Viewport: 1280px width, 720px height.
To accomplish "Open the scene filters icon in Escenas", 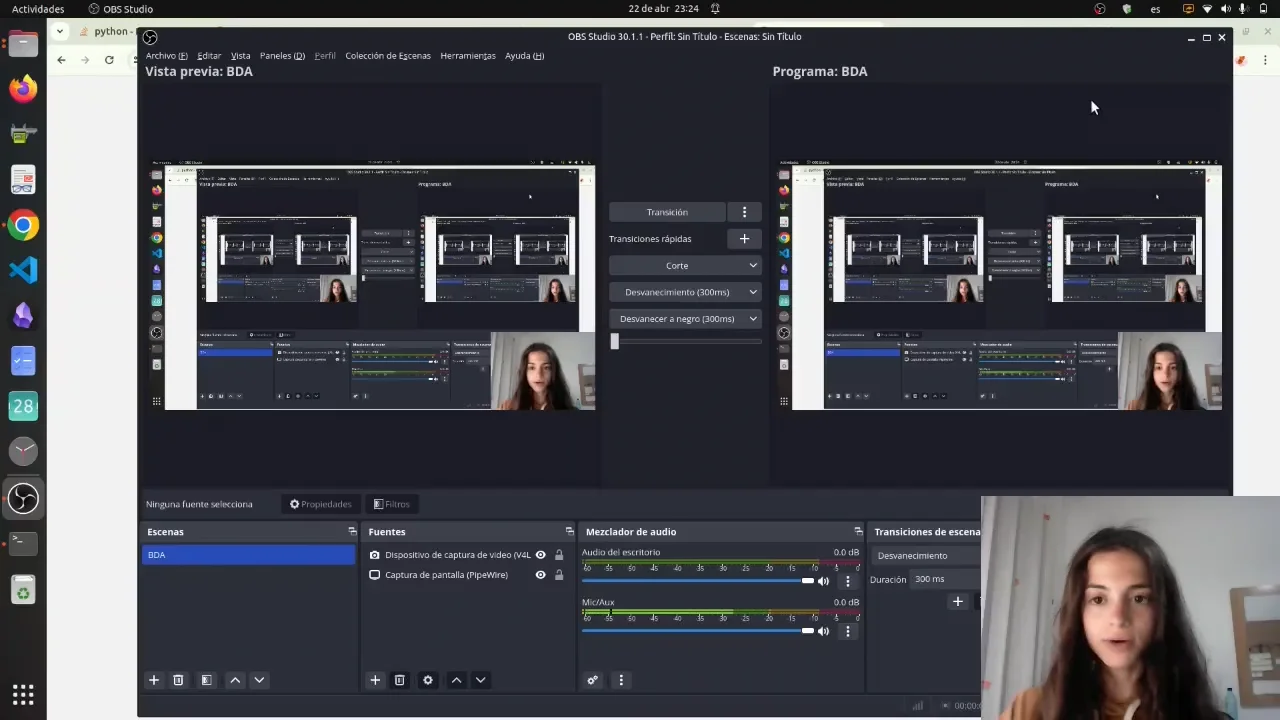I will pos(206,680).
